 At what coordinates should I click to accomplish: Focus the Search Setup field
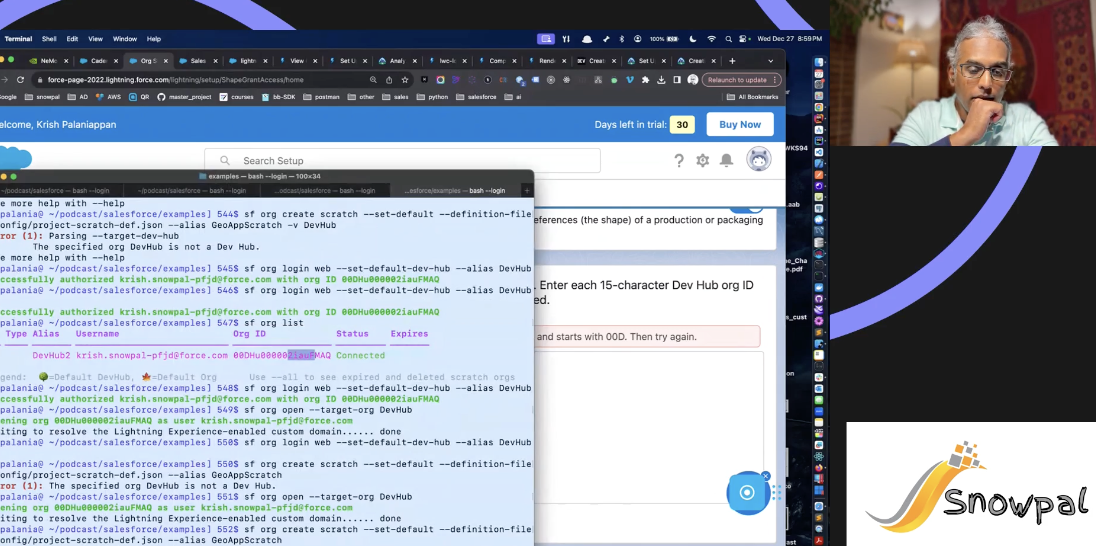(x=402, y=161)
